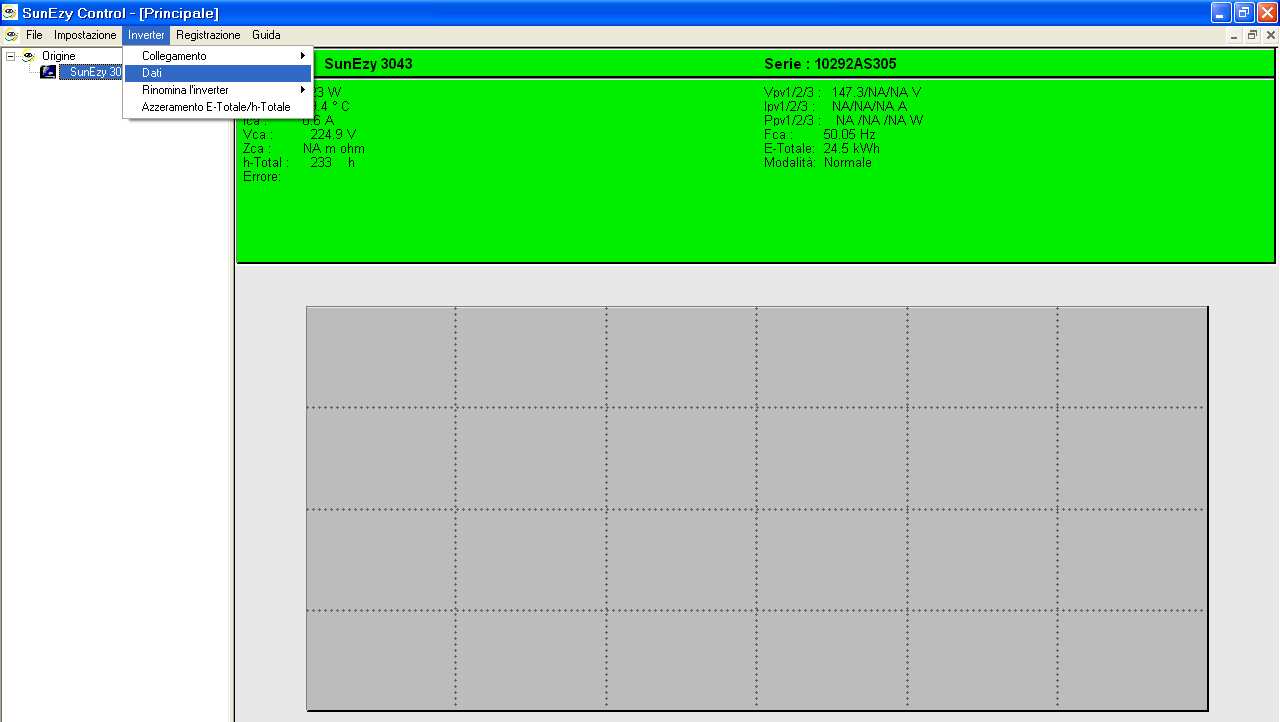Click the eye icon in menu bar
Screen dimensions: 1280x722
[x=11, y=35]
